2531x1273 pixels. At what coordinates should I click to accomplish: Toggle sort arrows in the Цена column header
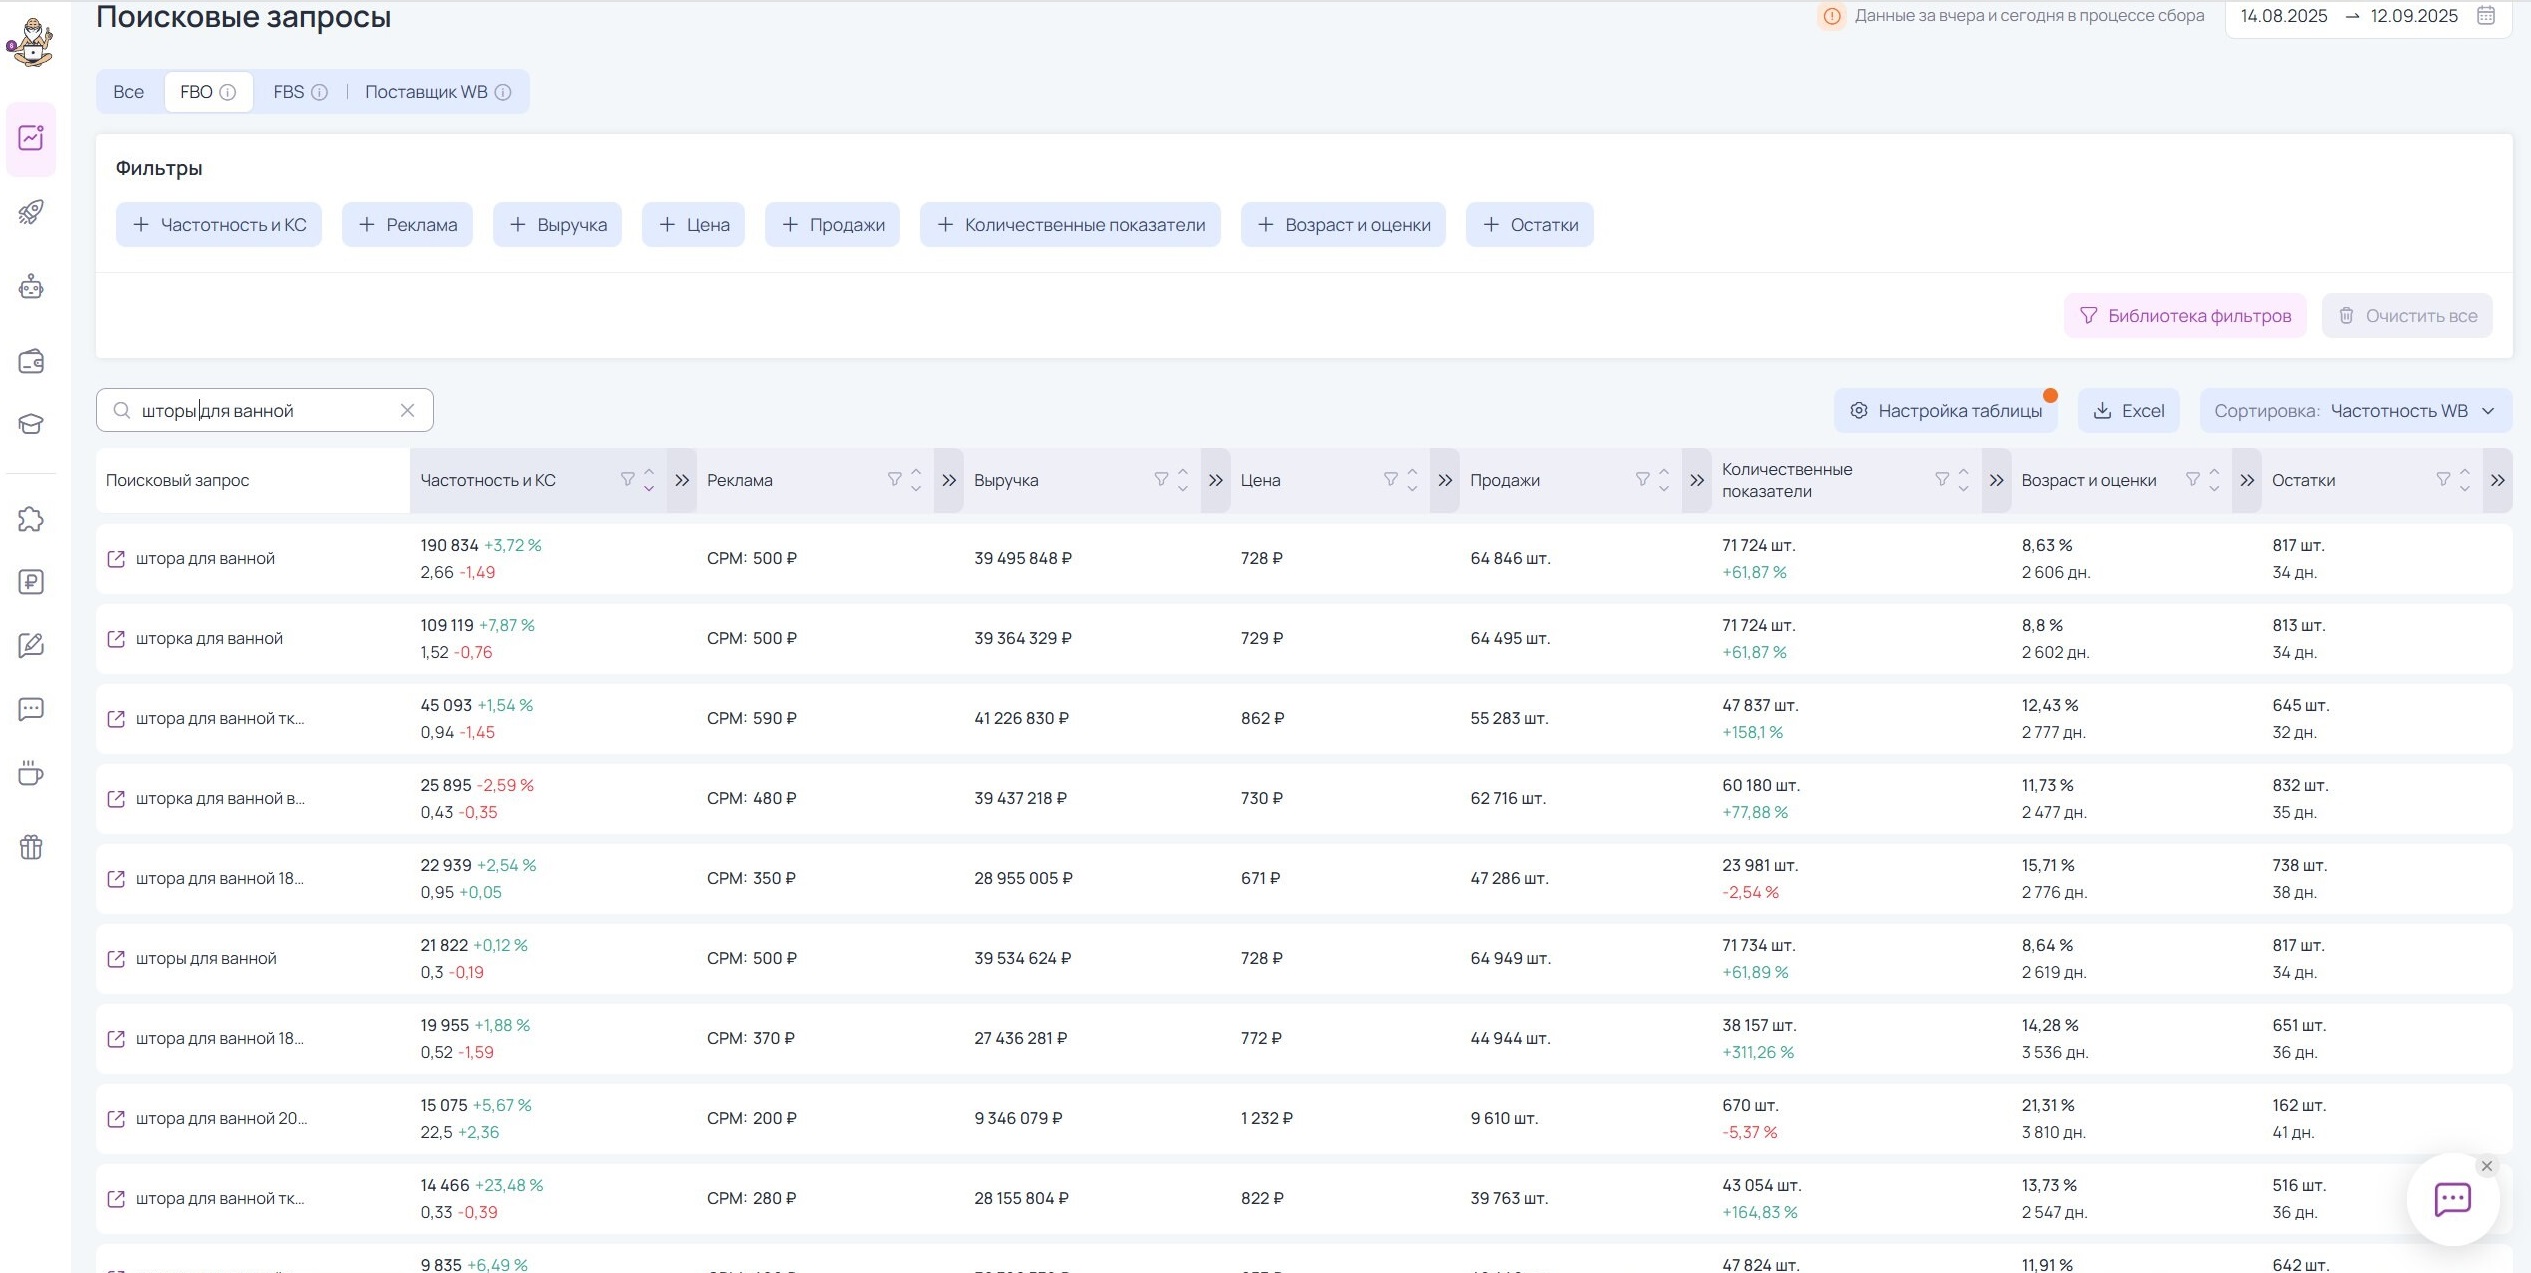pos(1412,480)
